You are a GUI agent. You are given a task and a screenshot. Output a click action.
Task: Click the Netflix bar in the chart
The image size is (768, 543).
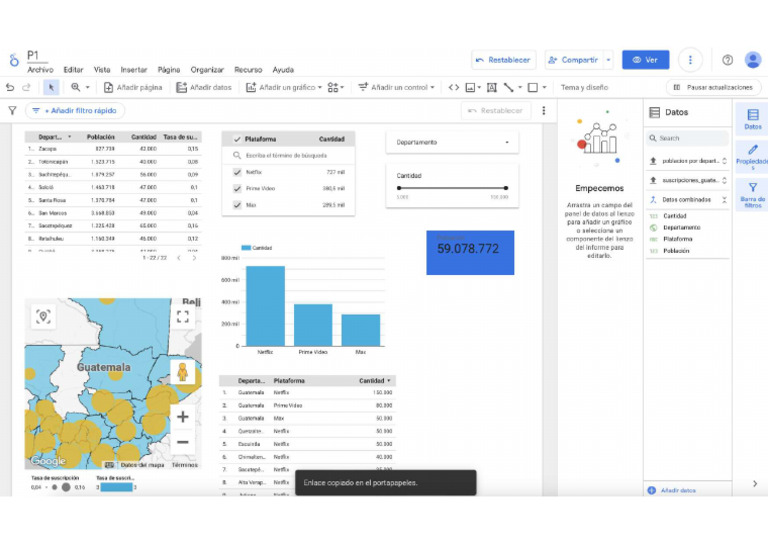[265, 306]
